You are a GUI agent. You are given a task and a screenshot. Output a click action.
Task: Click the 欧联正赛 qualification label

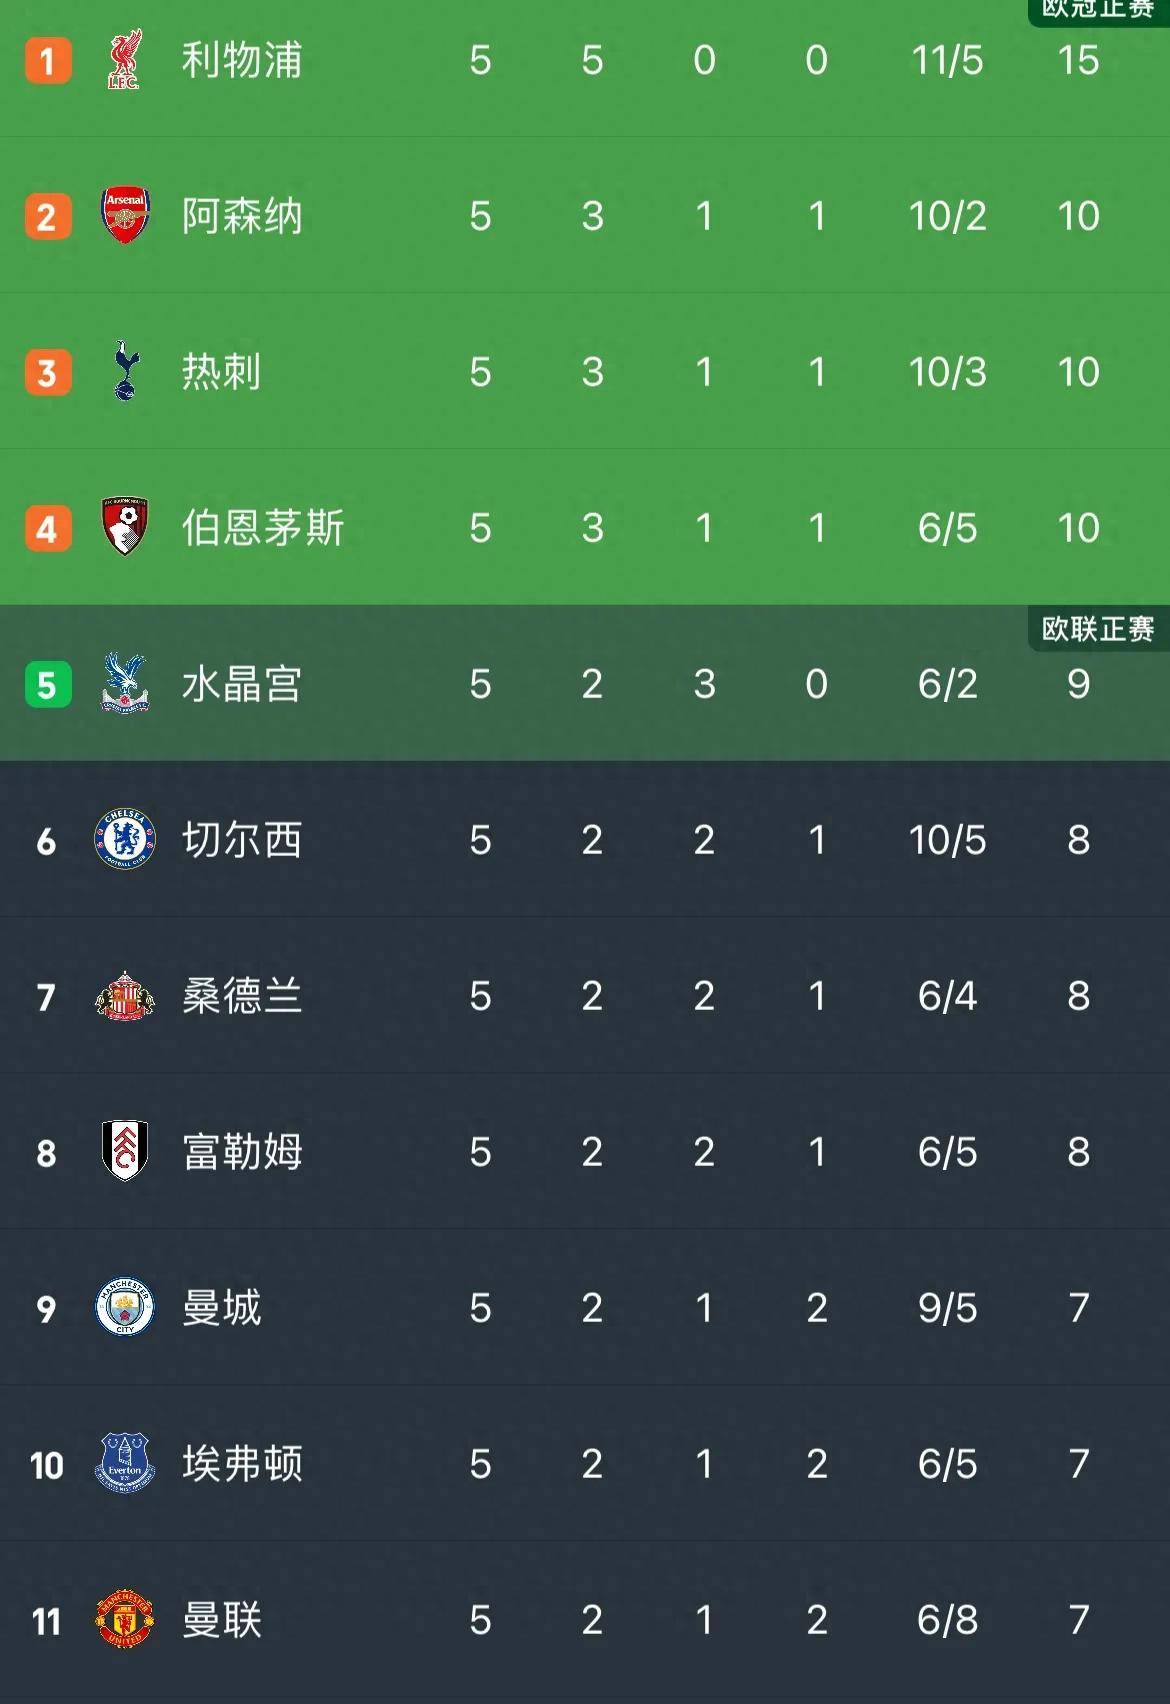tap(1098, 629)
